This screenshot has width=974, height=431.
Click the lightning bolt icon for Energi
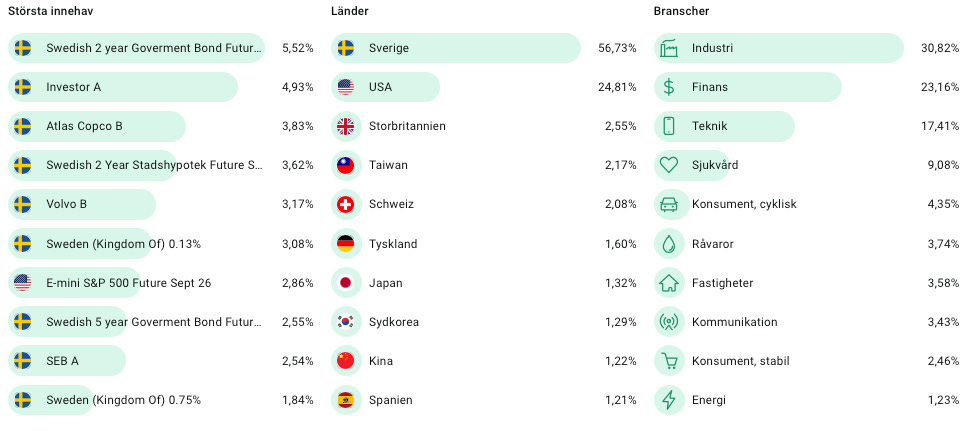668,401
